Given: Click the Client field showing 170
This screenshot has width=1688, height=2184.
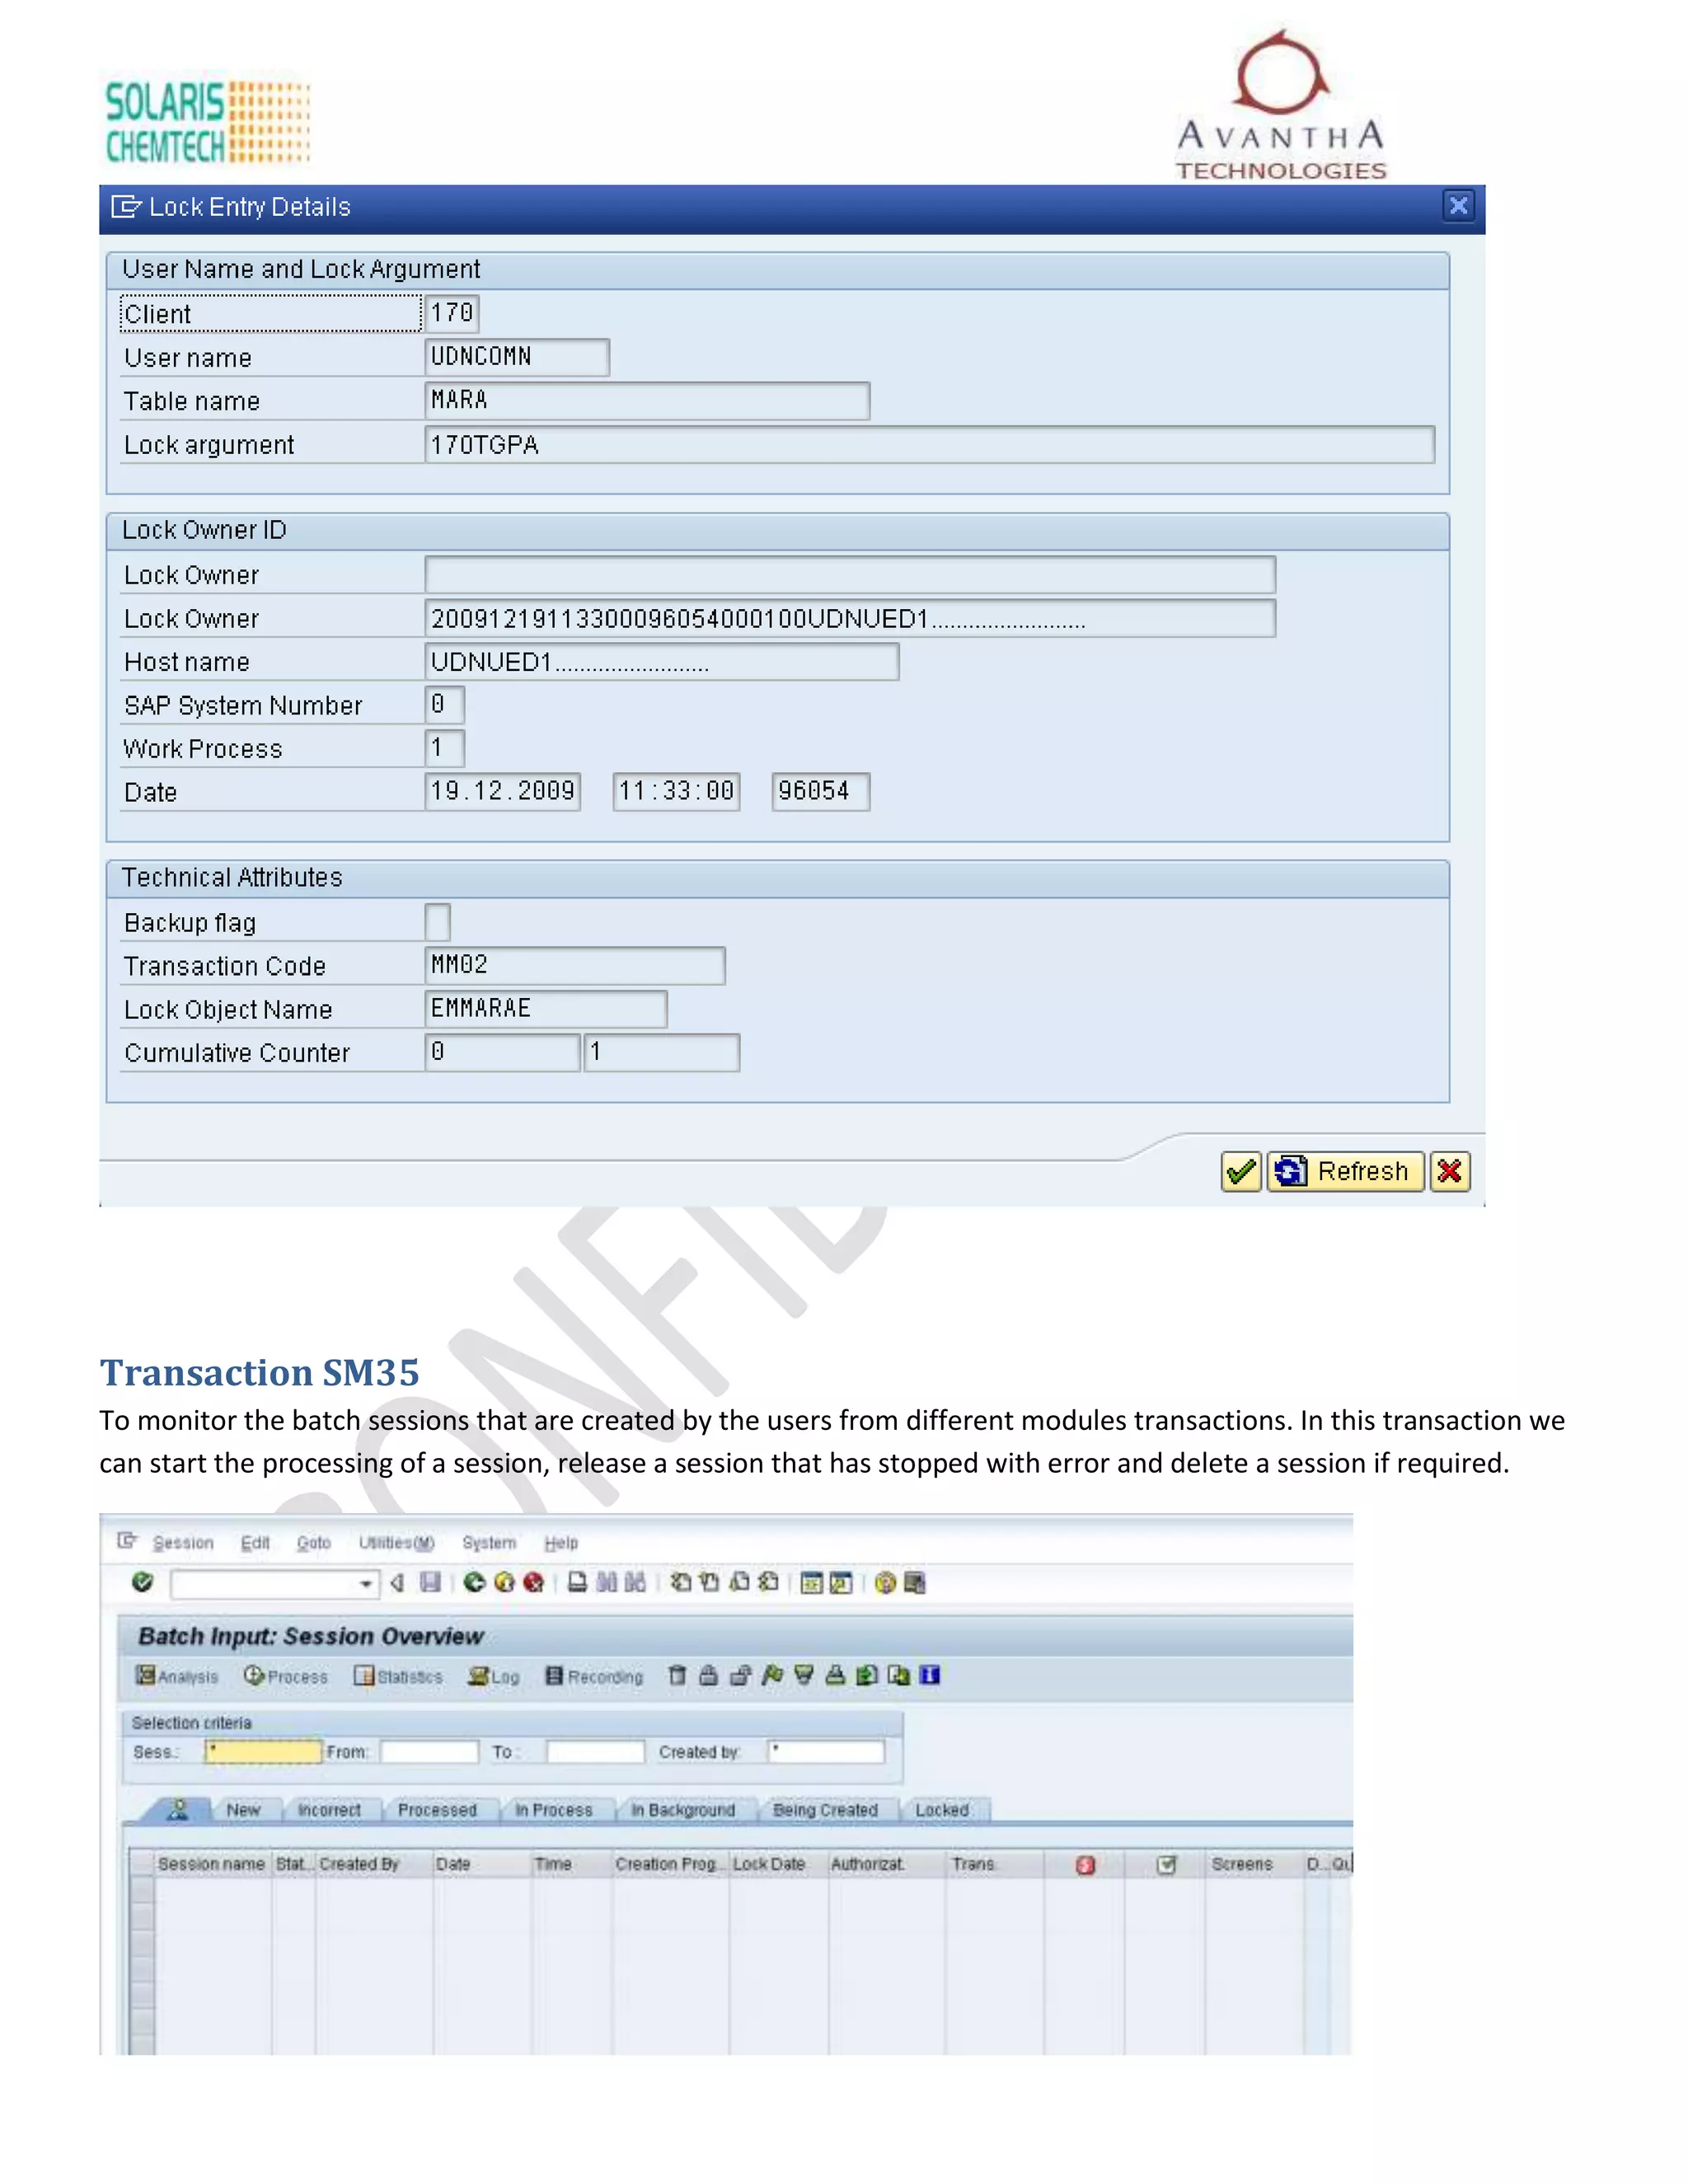Looking at the screenshot, I should tap(452, 313).
